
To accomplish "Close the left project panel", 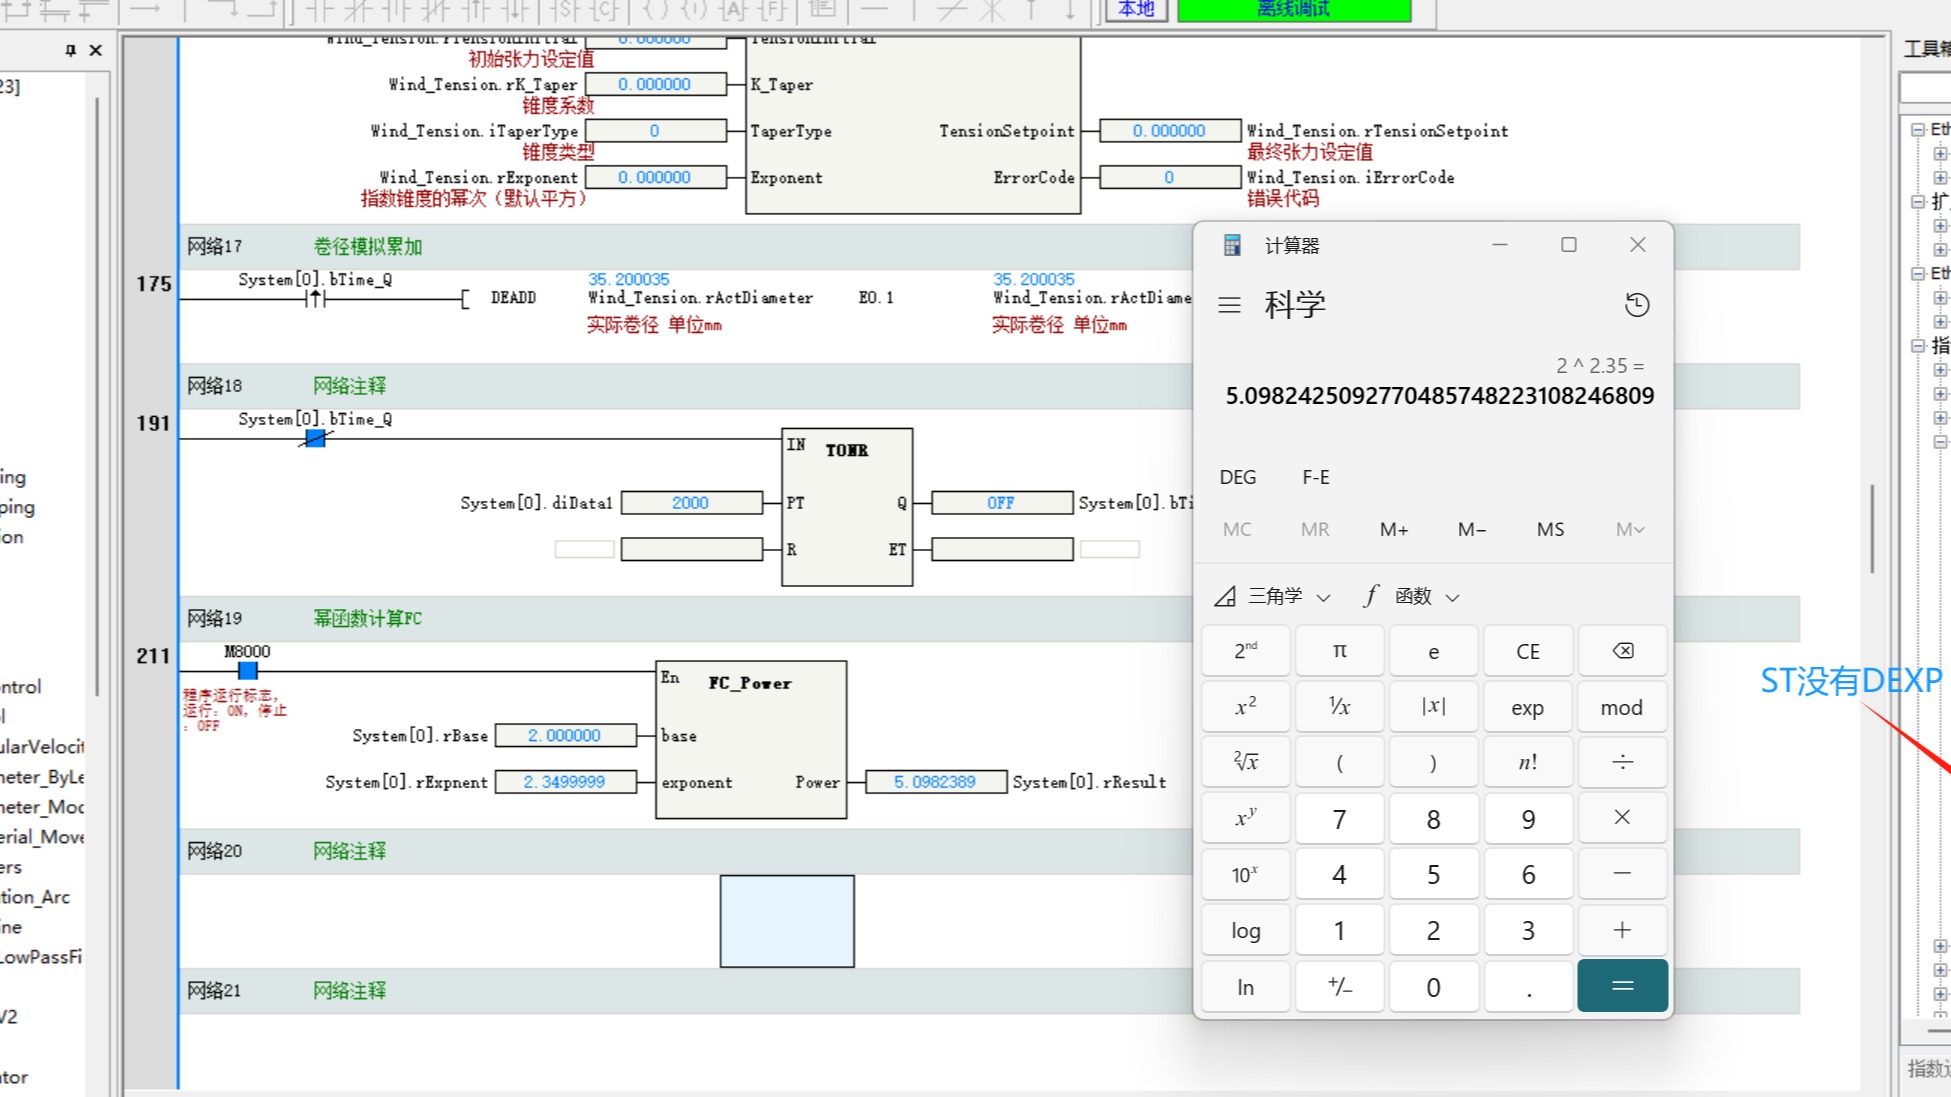I will pyautogui.click(x=96, y=50).
